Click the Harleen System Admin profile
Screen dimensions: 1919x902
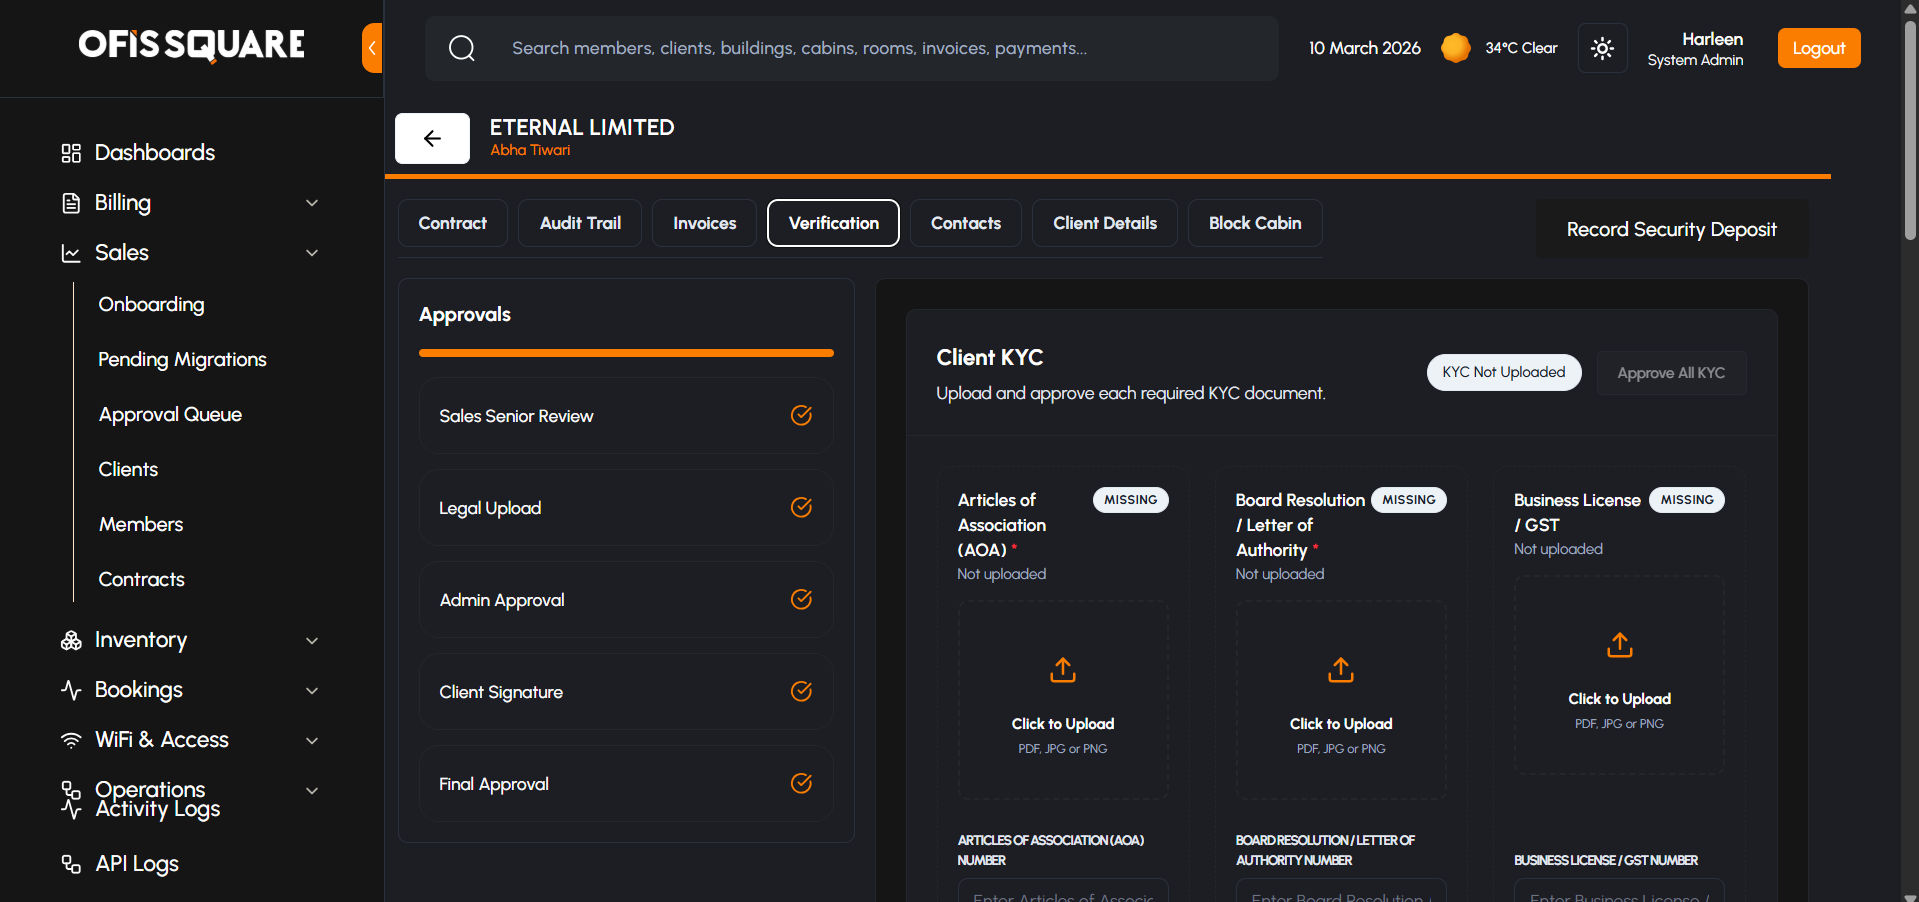1695,48
